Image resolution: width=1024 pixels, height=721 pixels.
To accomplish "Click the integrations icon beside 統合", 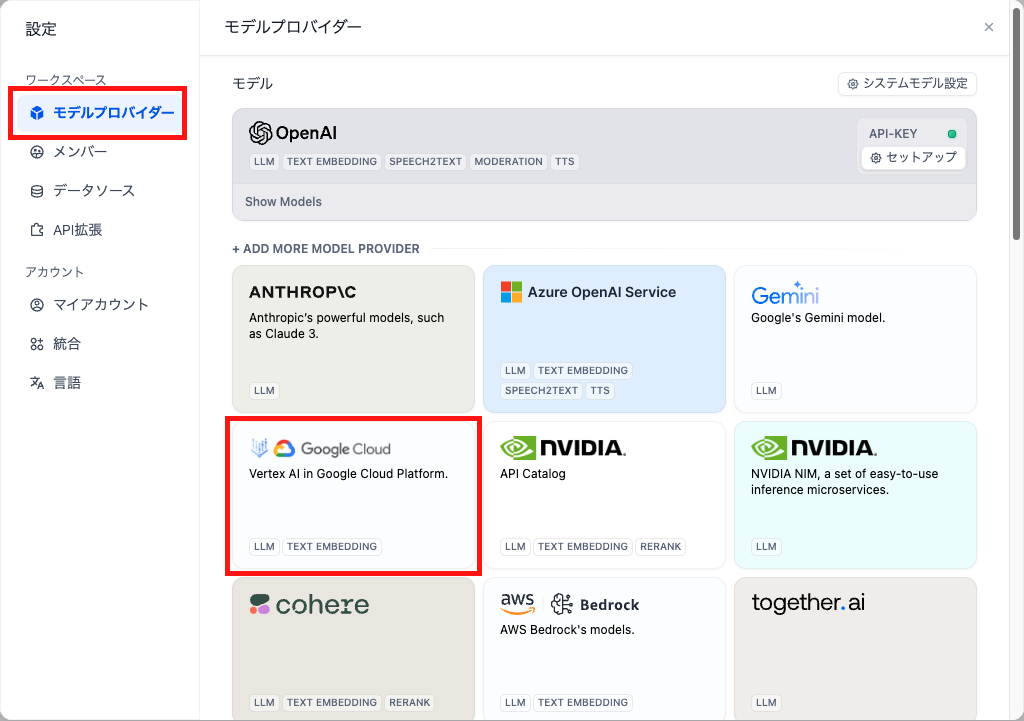I will (37, 344).
